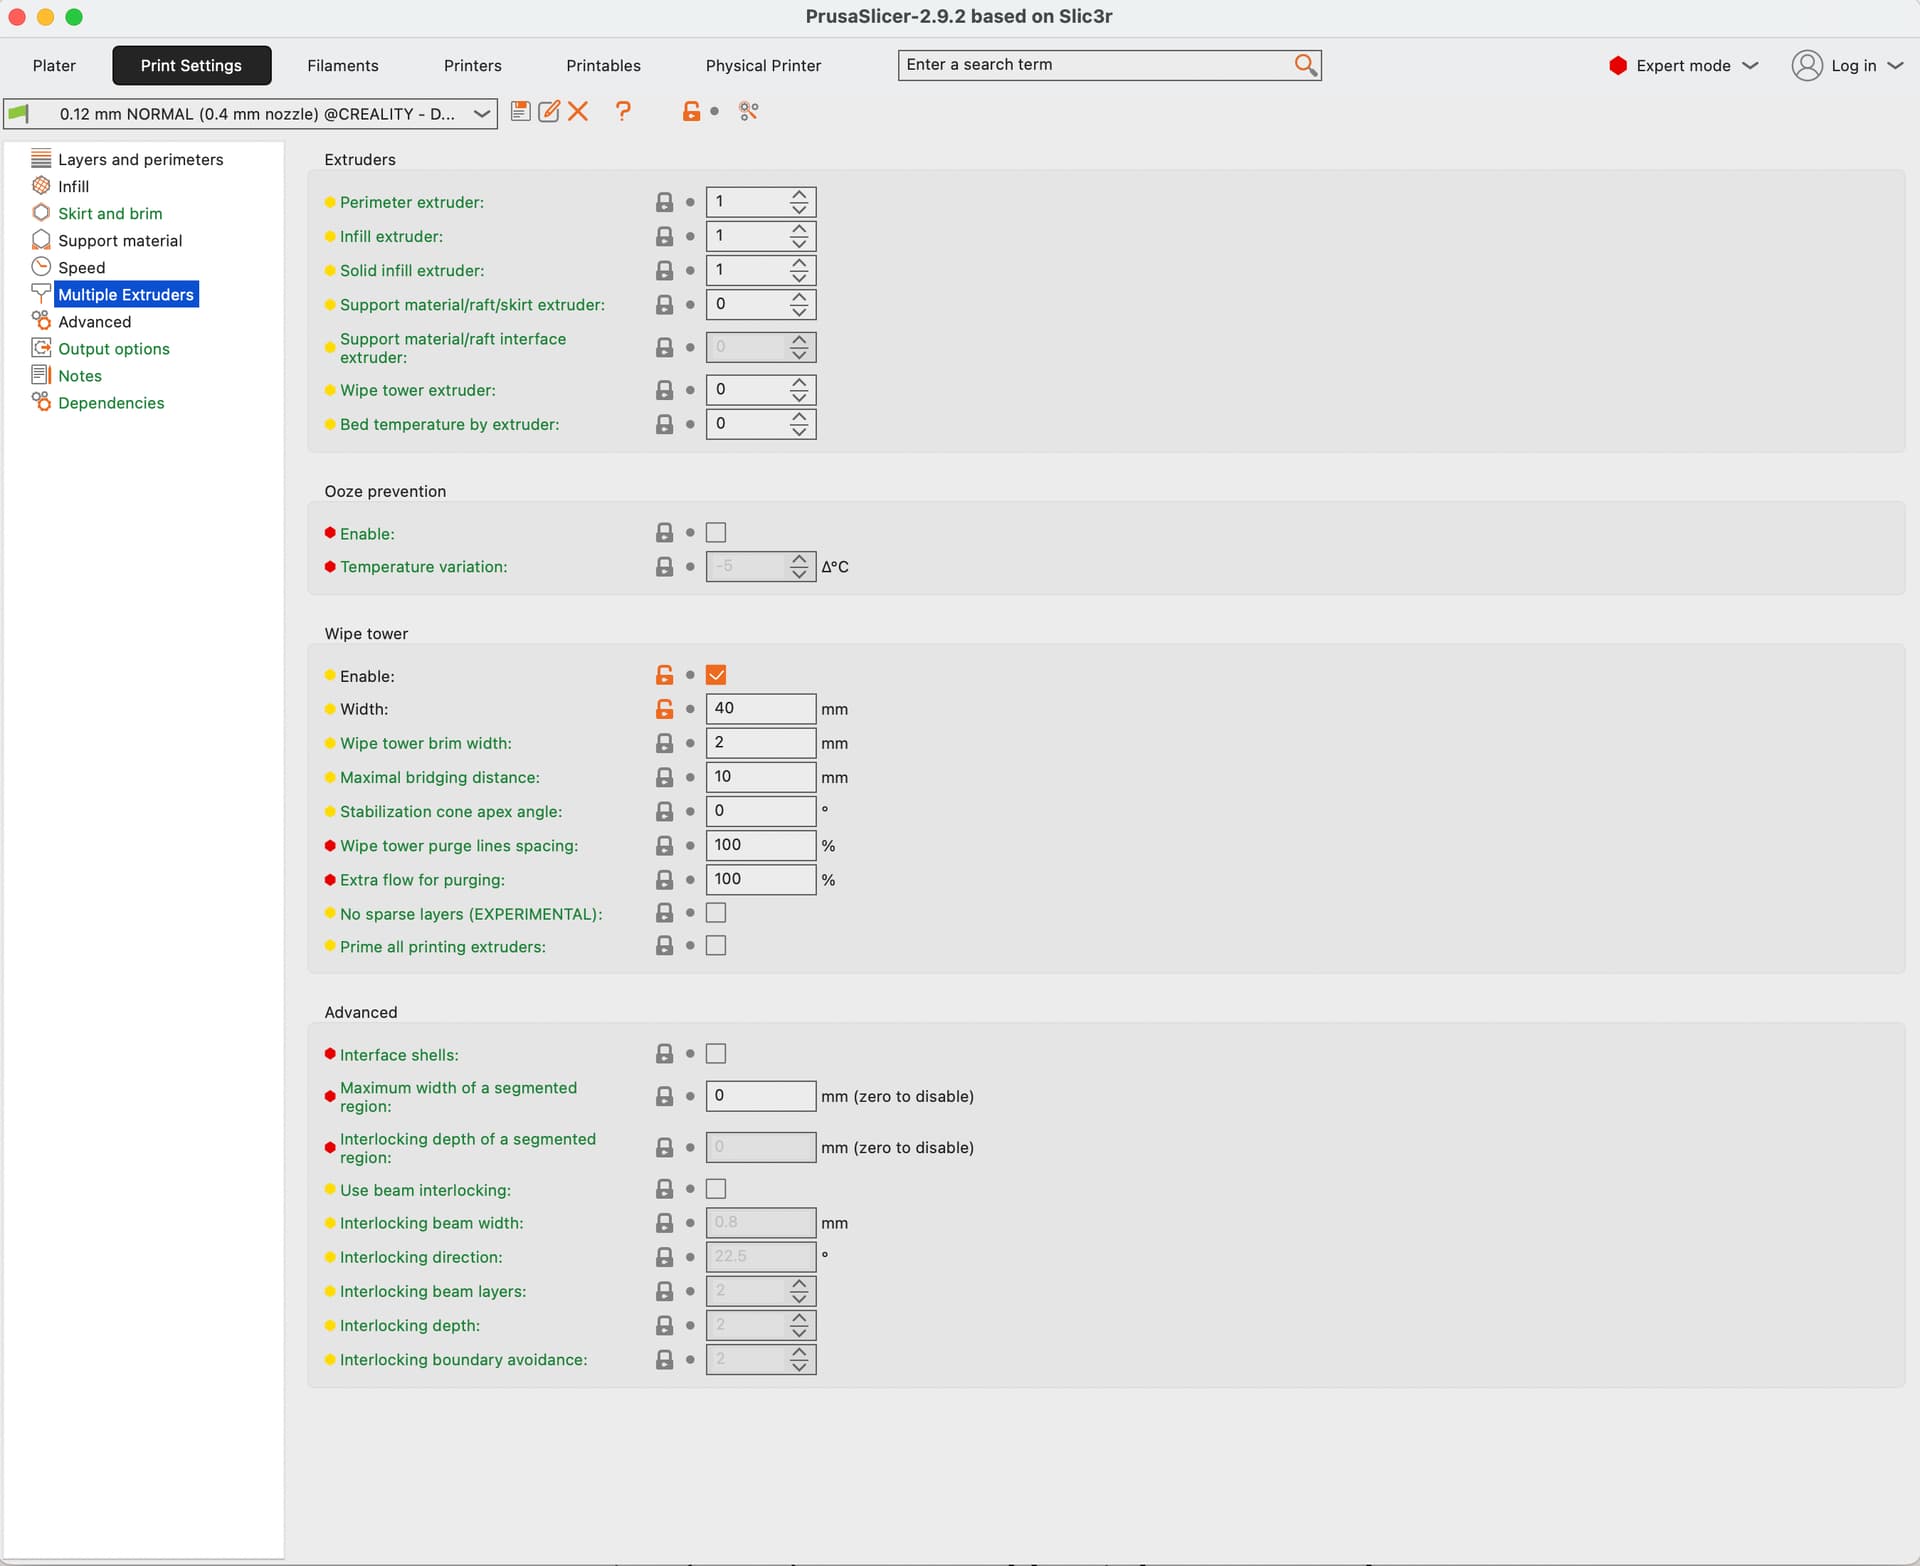Go to Output options page
This screenshot has height=1566, width=1920.
click(x=113, y=348)
